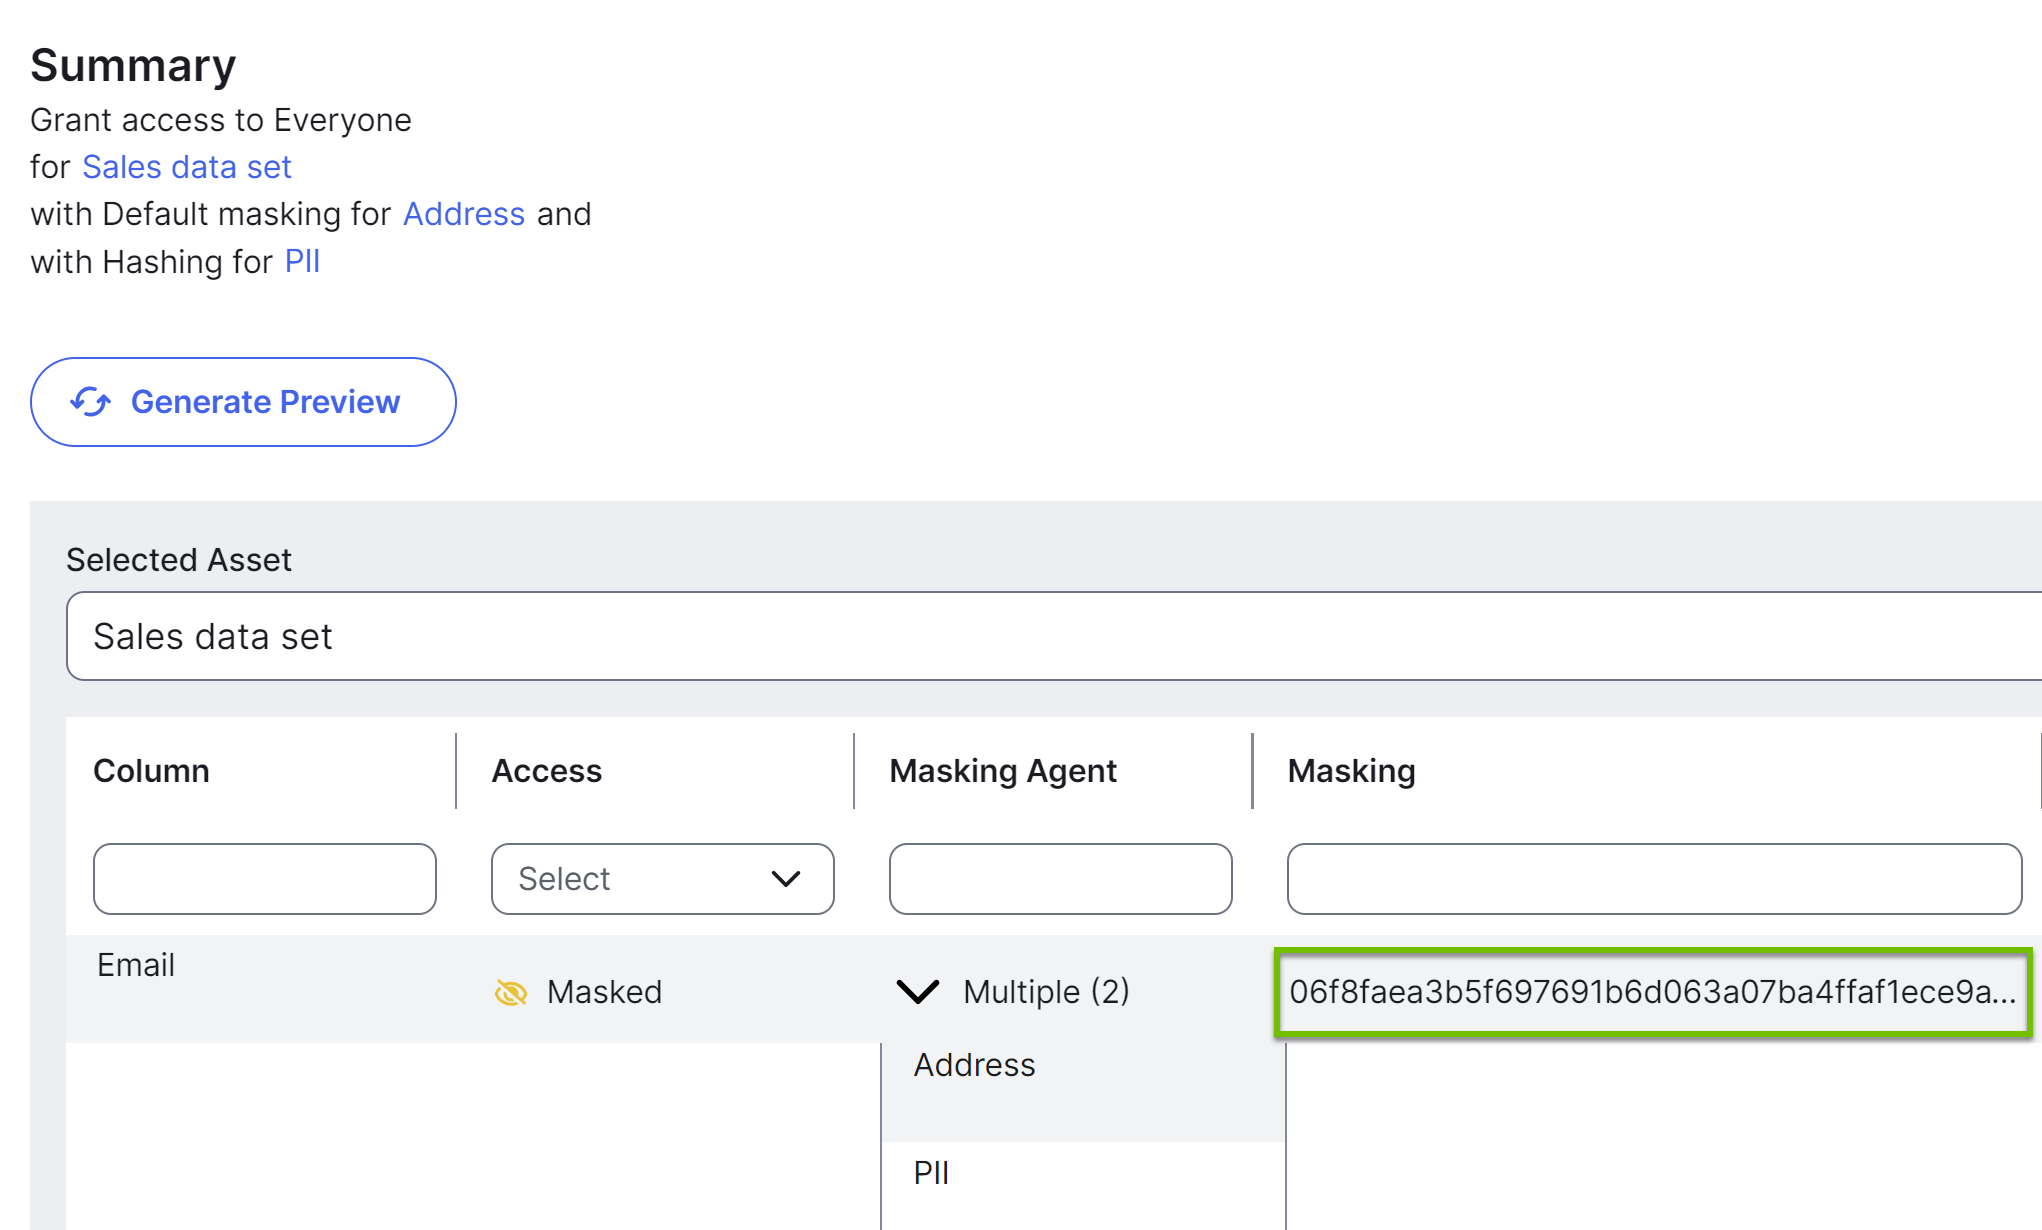Collapse the Multiple (2) masking agent list
This screenshot has width=2042, height=1230.
915,991
